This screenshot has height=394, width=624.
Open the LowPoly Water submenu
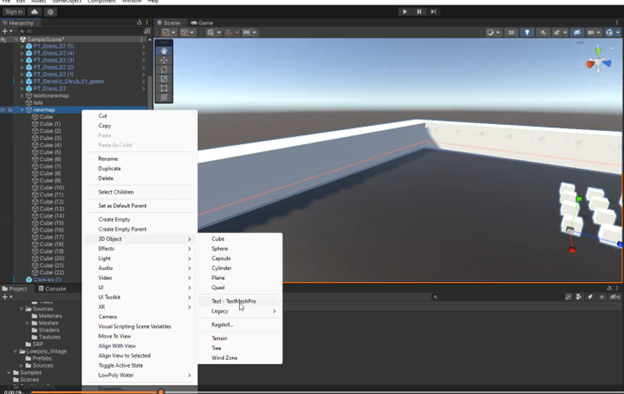140,375
